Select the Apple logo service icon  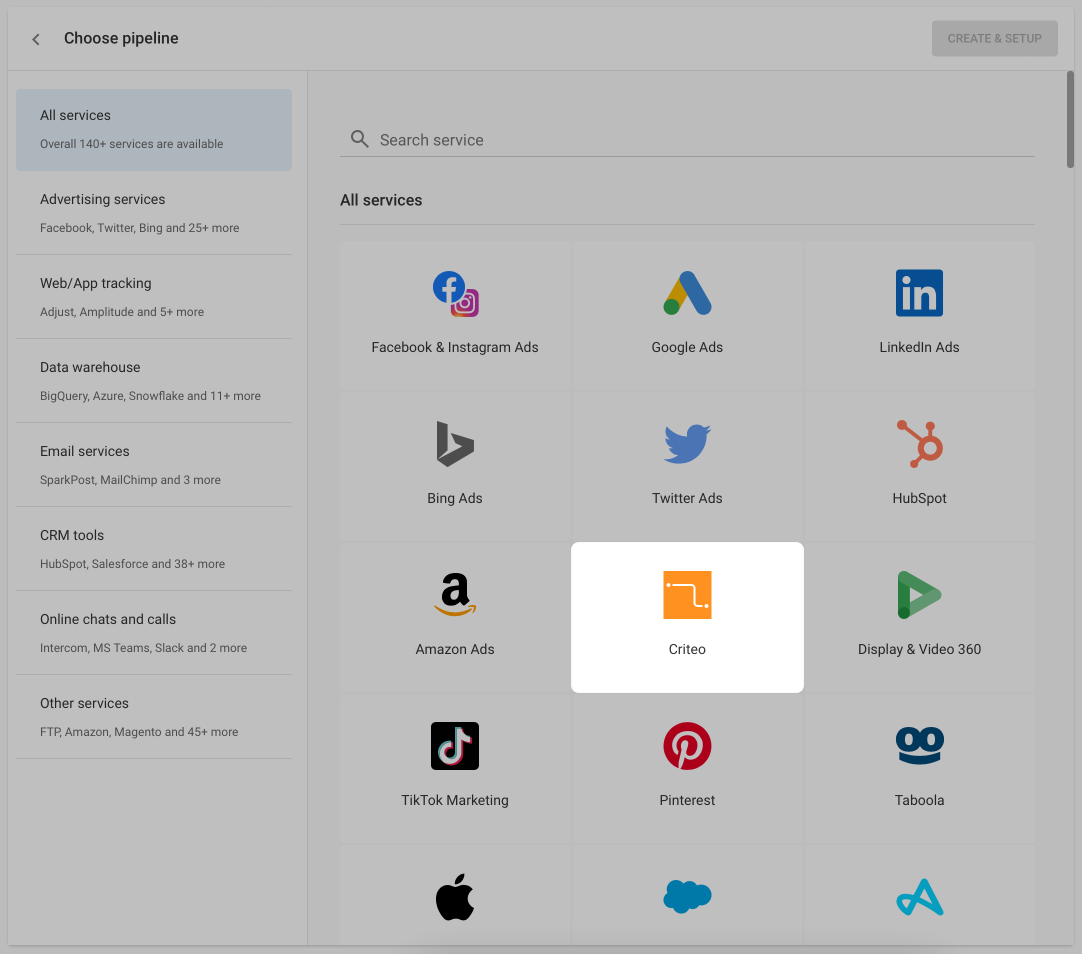click(455, 897)
